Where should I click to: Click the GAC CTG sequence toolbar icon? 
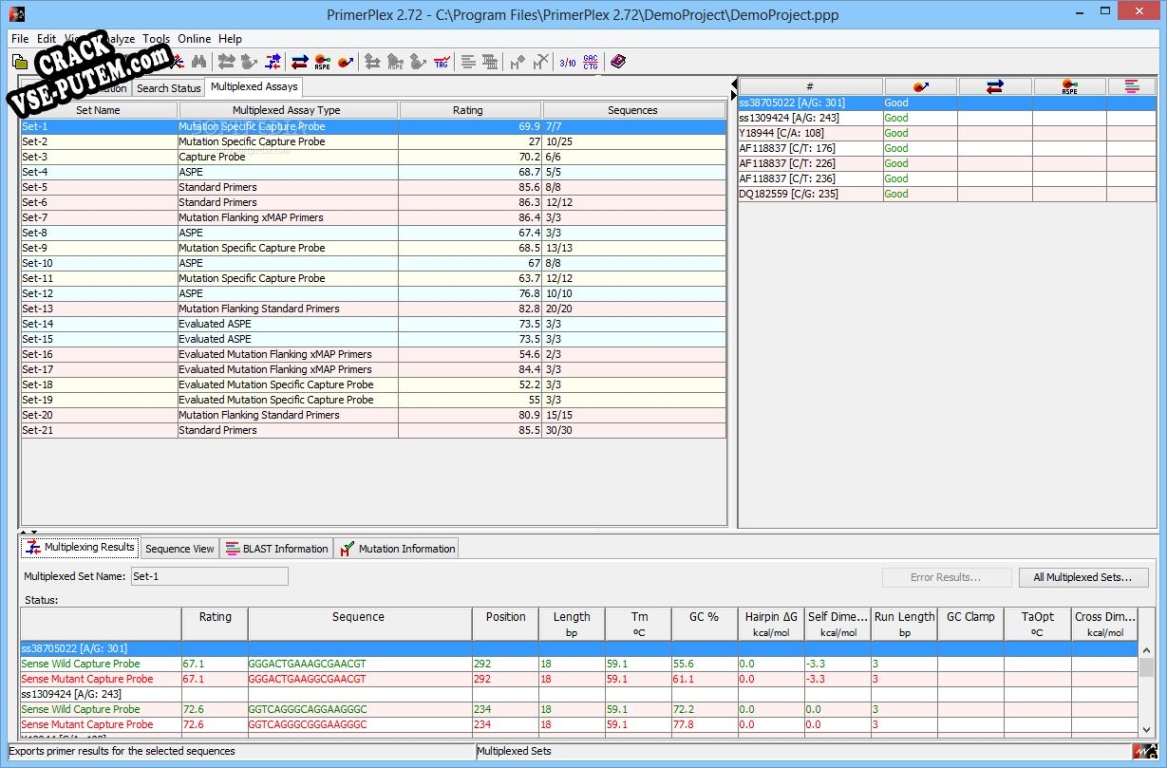591,62
